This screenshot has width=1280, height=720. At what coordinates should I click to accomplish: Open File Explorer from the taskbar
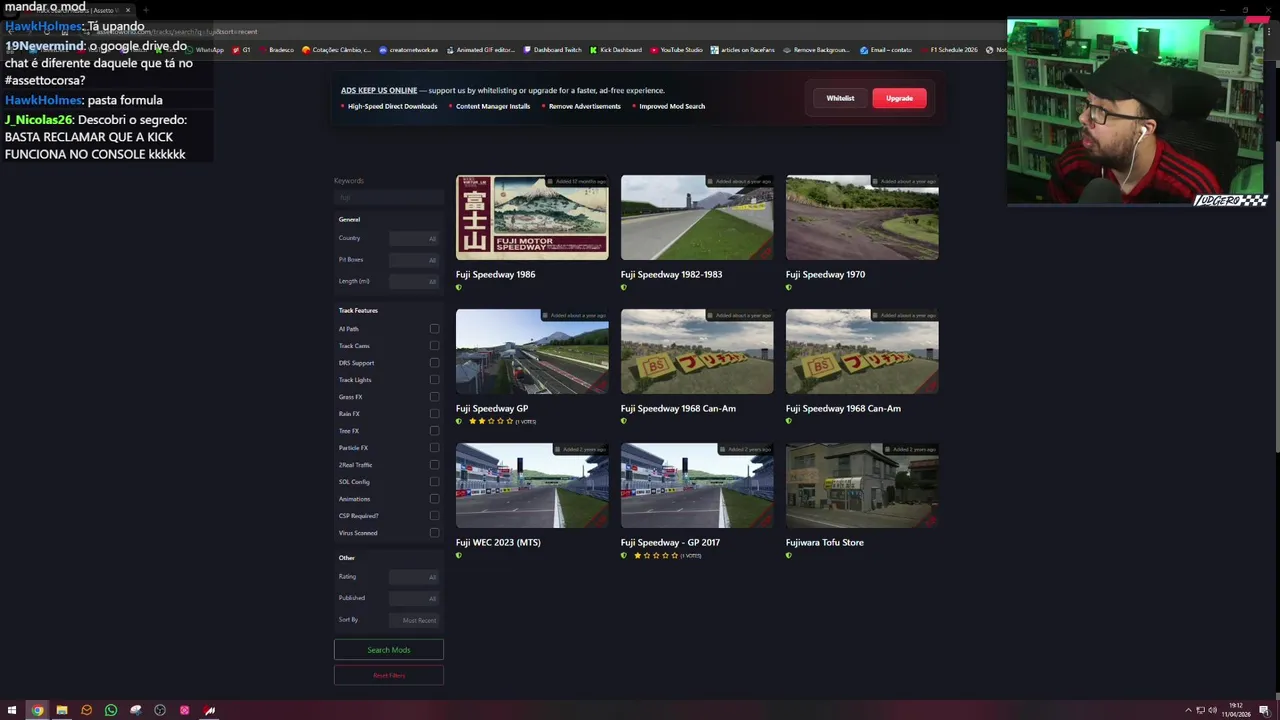pyautogui.click(x=62, y=710)
